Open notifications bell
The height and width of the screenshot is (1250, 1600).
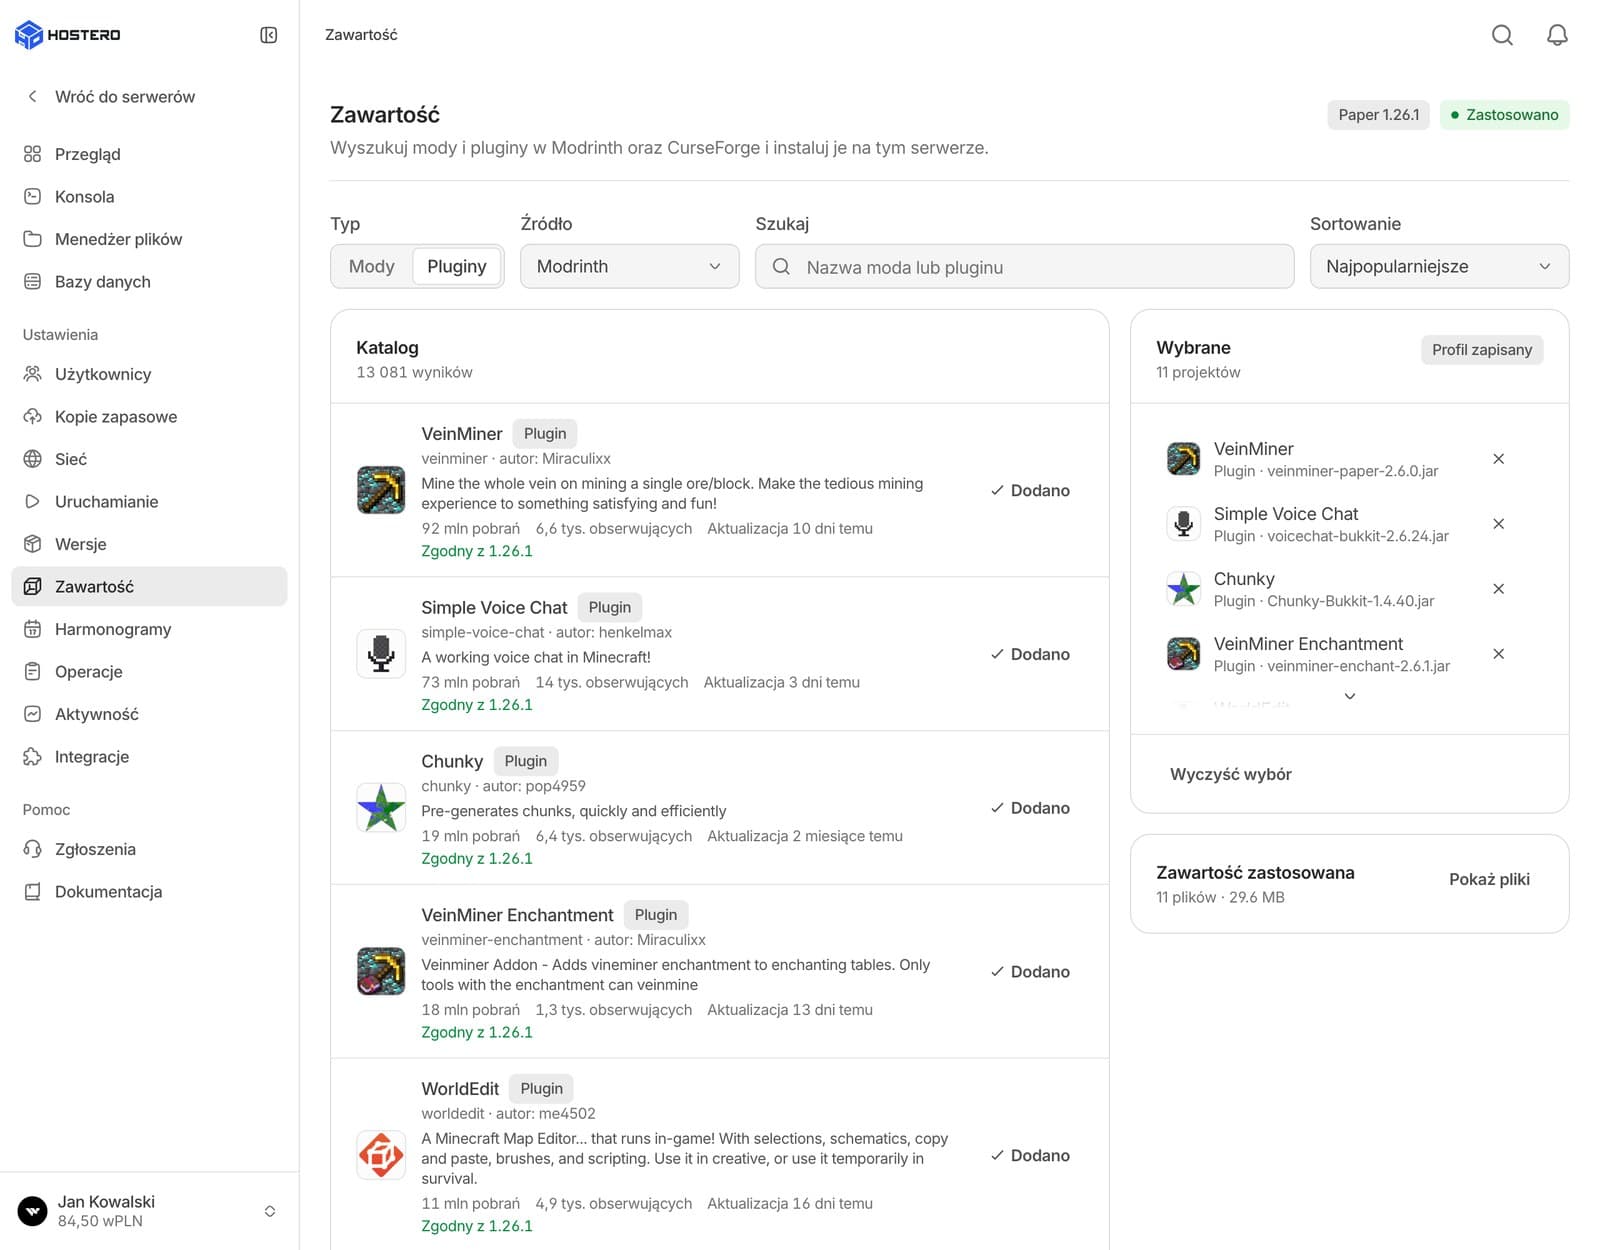[1557, 35]
